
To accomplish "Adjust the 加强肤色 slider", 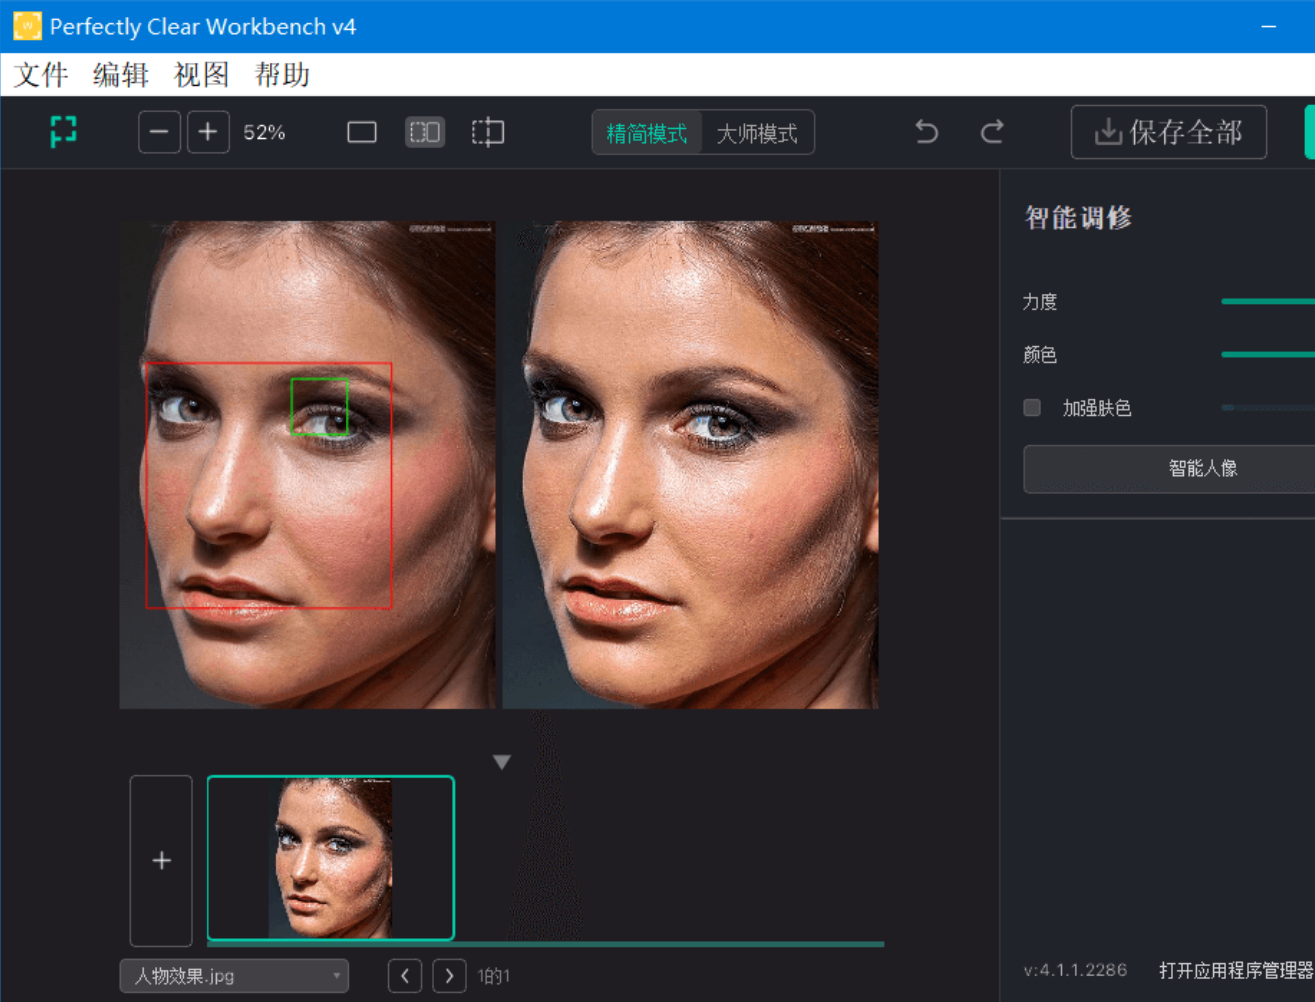I will click(1268, 408).
